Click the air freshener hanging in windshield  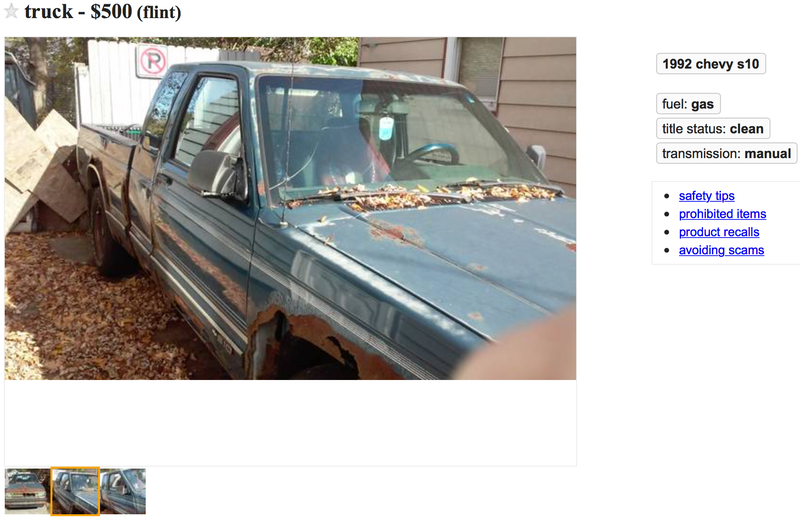tap(386, 128)
